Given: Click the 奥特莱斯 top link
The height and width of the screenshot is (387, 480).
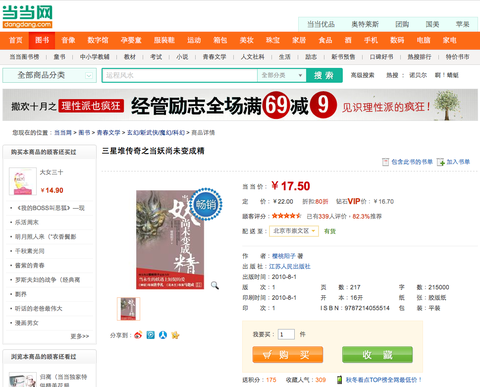Looking at the screenshot, I should click(365, 24).
